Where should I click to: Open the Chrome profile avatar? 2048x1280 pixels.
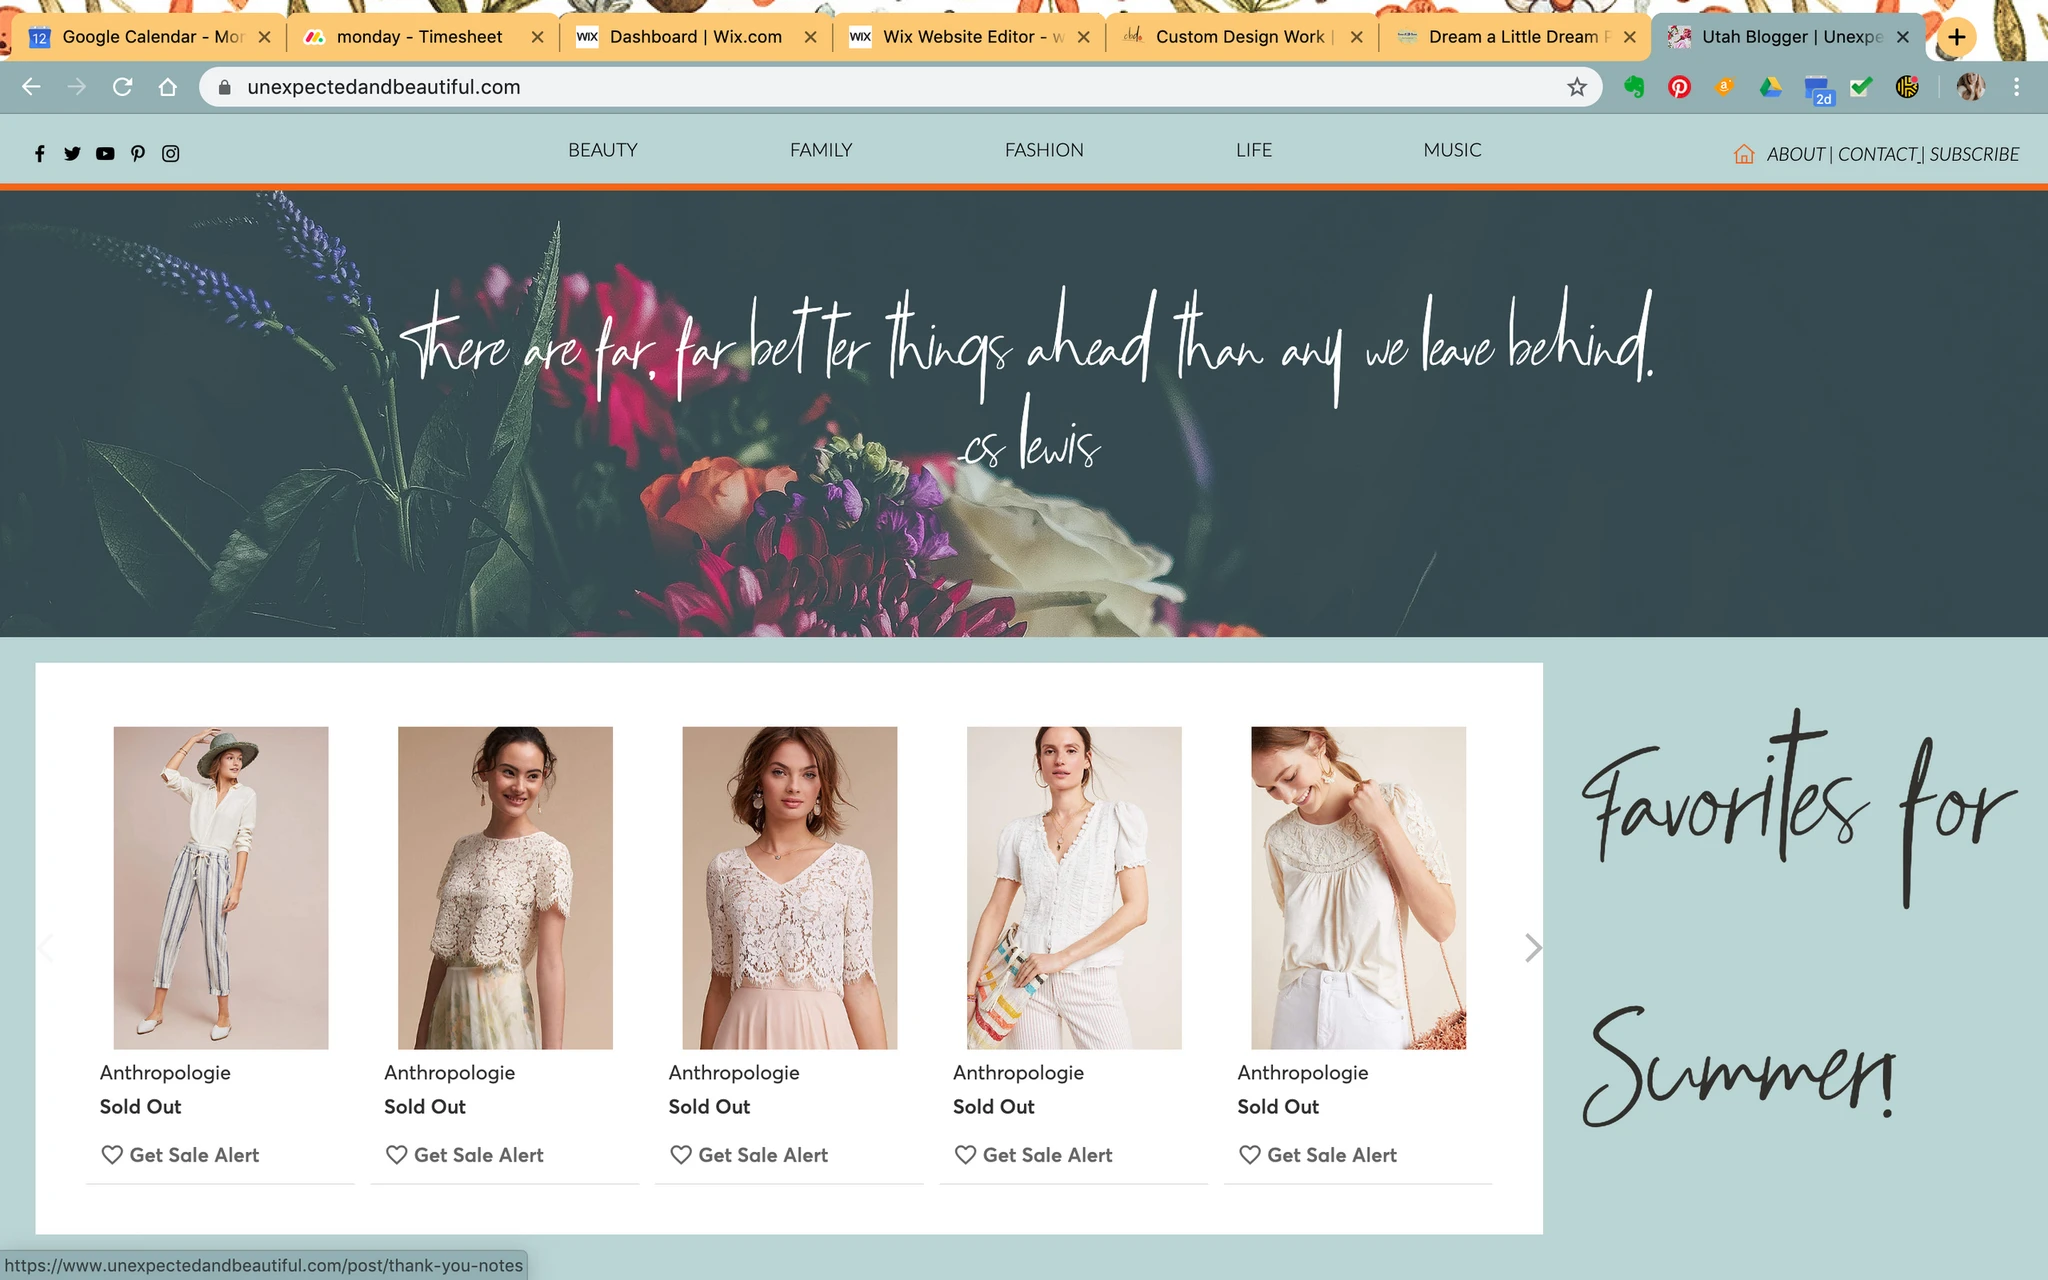(1970, 87)
